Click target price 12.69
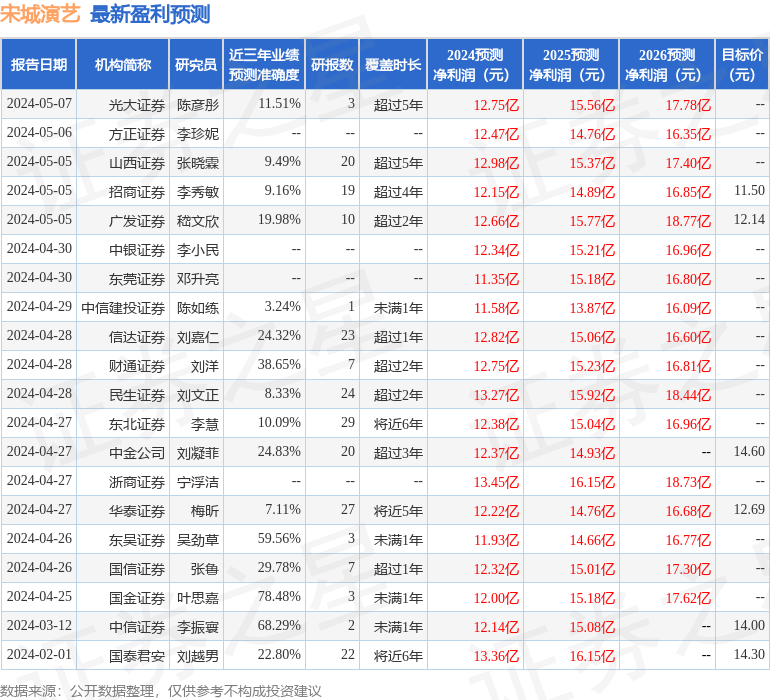 click(x=749, y=509)
